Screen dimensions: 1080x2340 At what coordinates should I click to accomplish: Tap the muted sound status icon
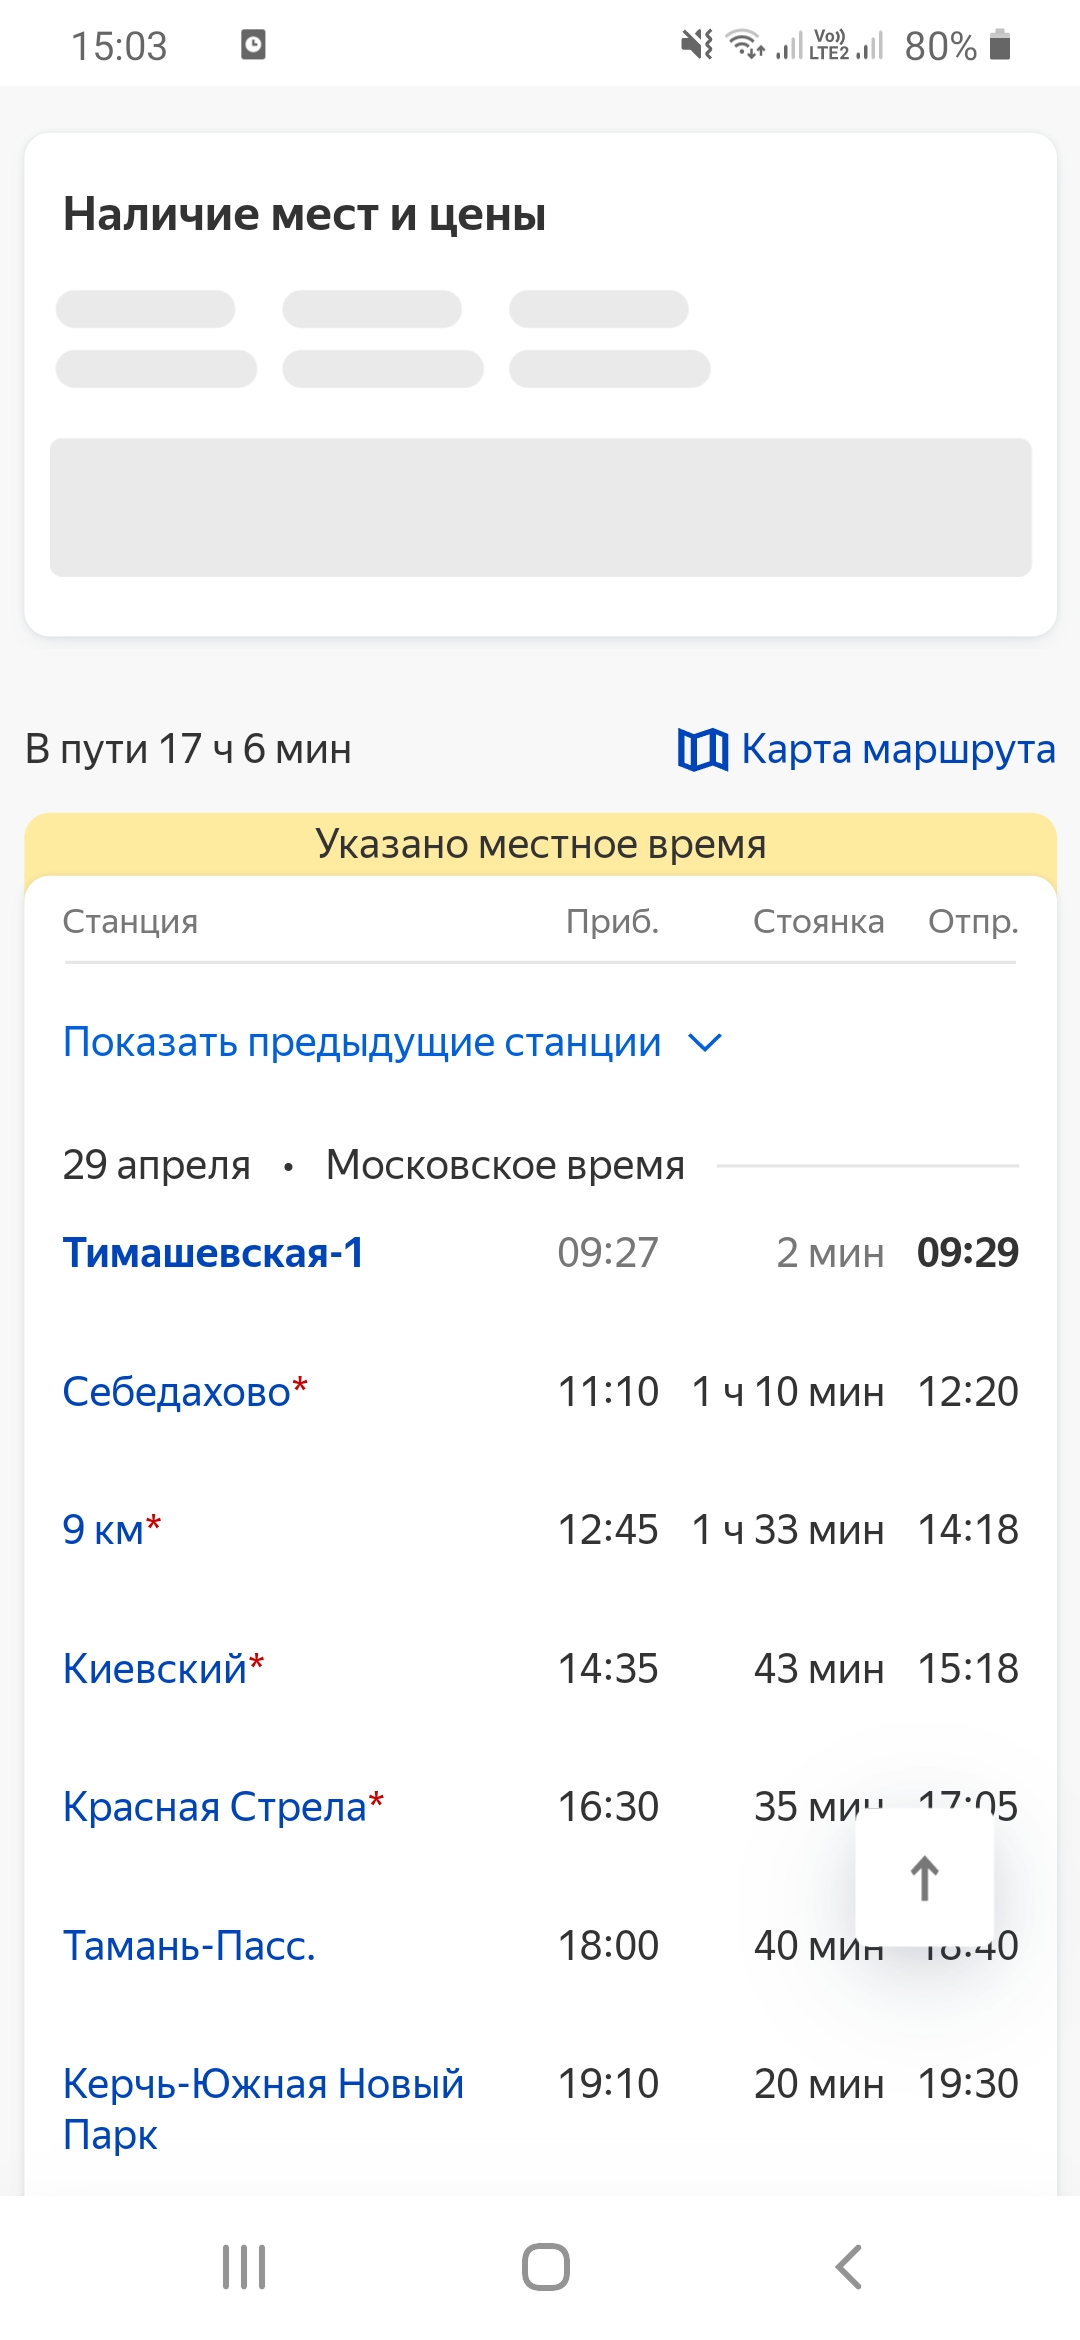click(x=696, y=45)
